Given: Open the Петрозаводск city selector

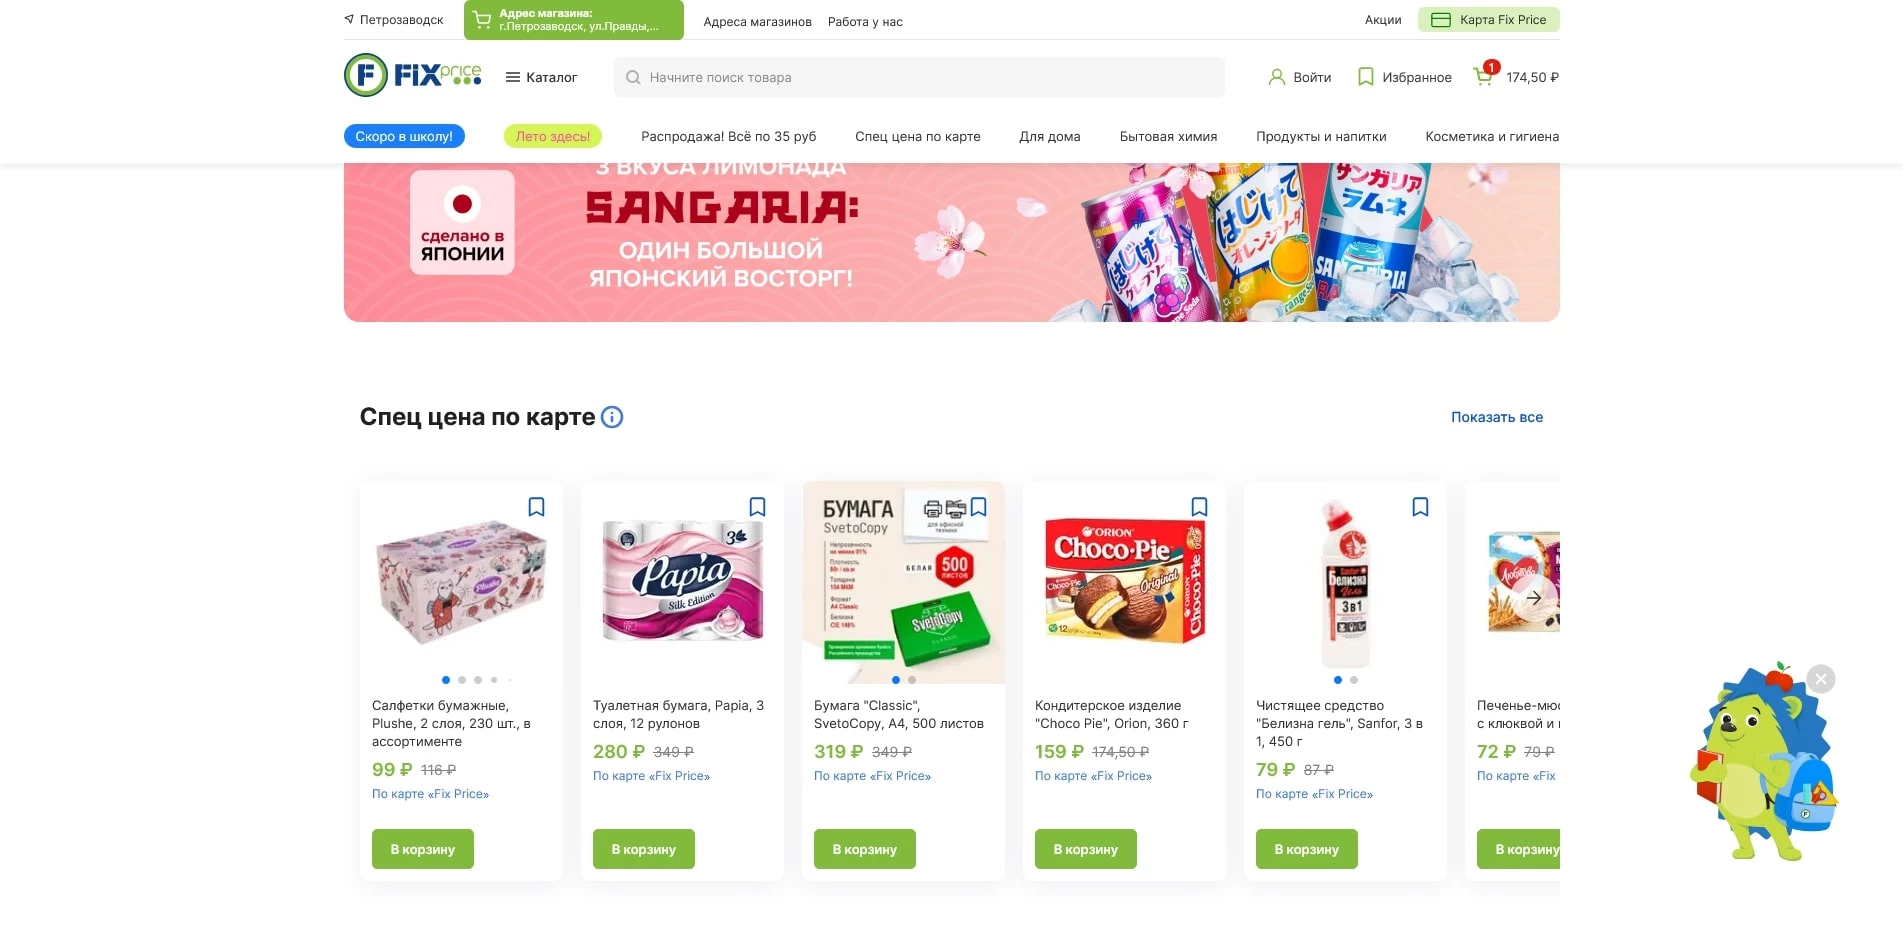Looking at the screenshot, I should point(401,20).
